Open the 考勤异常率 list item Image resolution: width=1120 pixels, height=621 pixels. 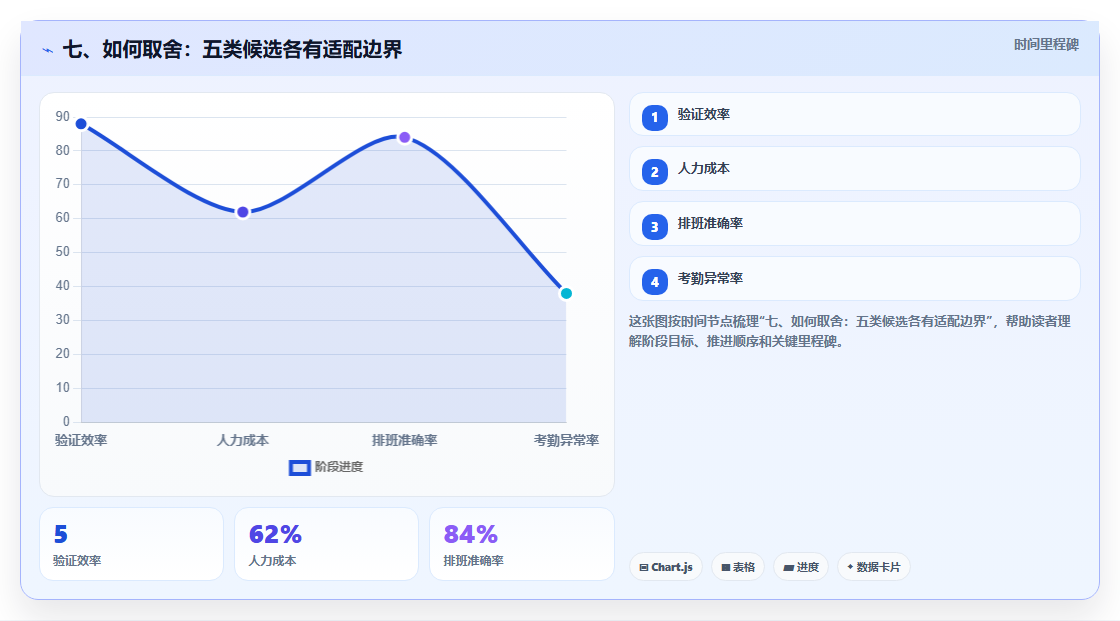pos(854,279)
